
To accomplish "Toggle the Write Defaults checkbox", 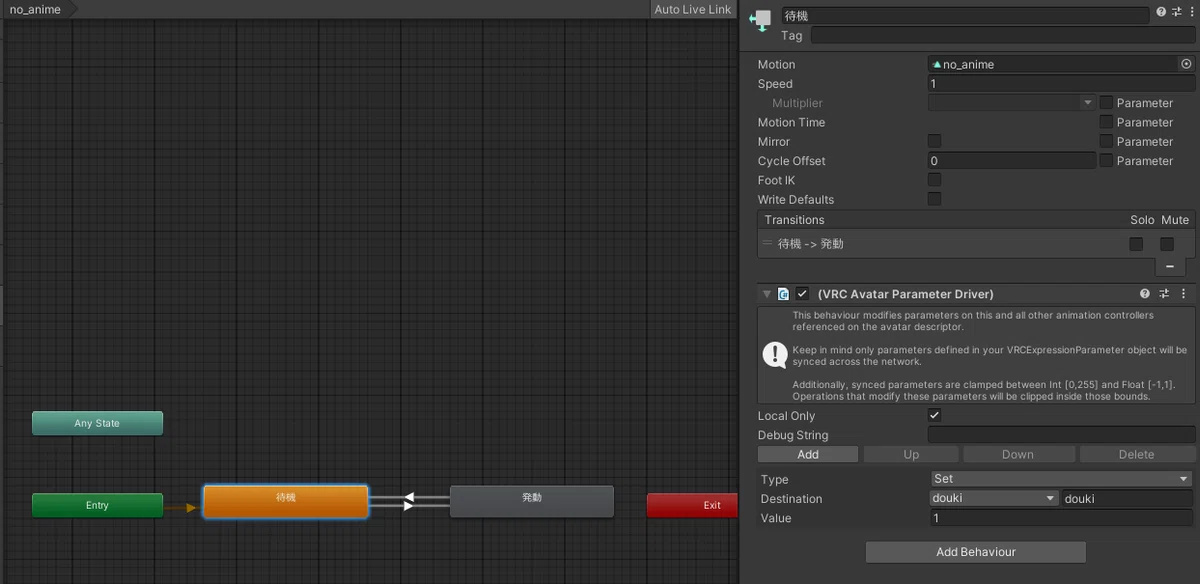I will pos(934,199).
